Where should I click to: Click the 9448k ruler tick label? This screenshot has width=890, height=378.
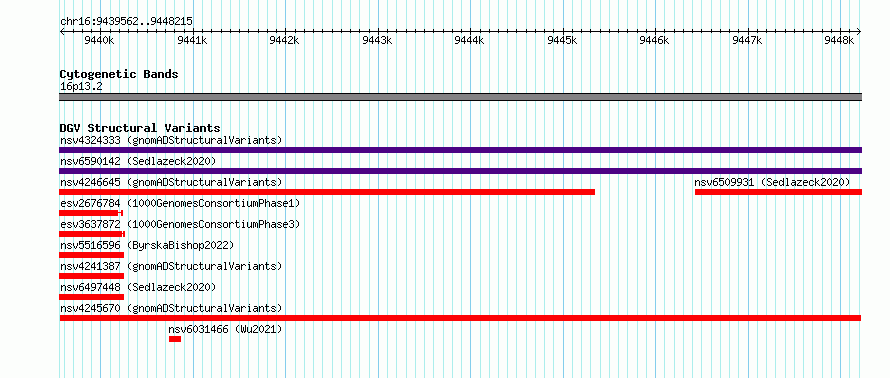pos(839,41)
